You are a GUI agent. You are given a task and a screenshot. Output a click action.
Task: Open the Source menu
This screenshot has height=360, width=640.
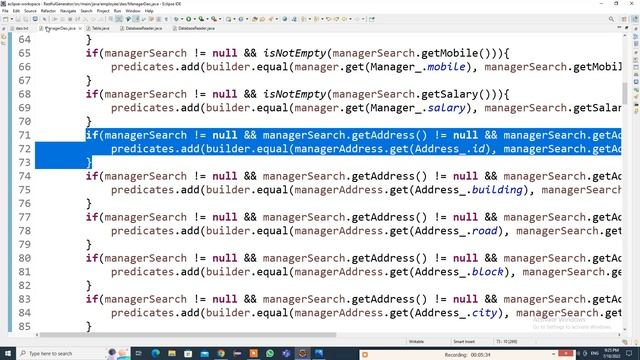pos(30,11)
